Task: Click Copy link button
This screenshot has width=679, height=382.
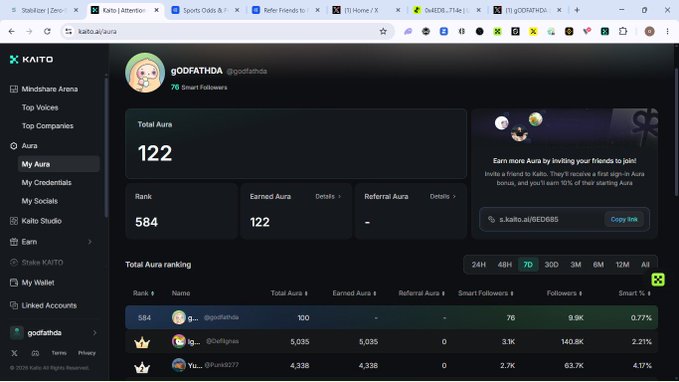Action: click(x=624, y=219)
